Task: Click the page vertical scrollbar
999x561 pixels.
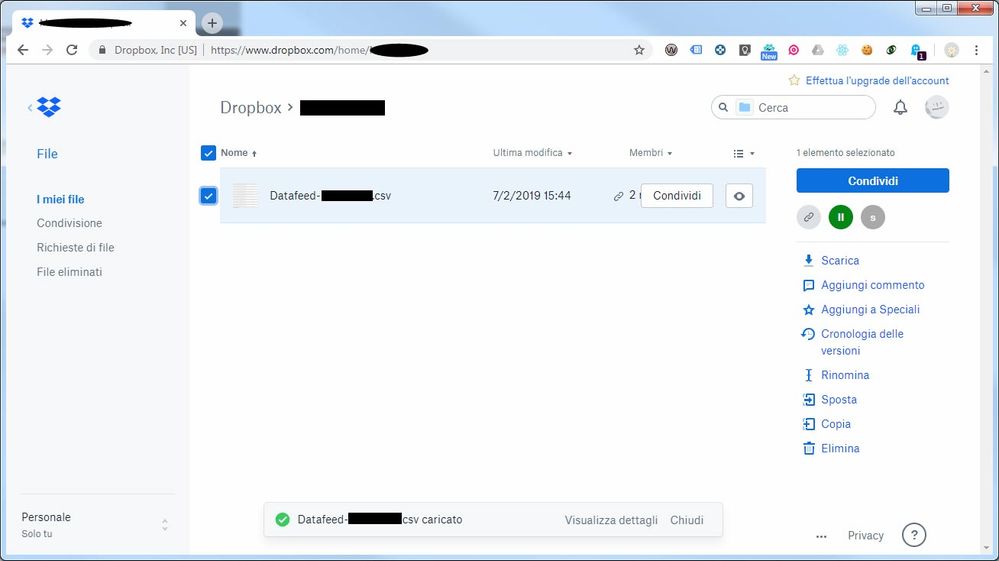Action: coord(987,309)
